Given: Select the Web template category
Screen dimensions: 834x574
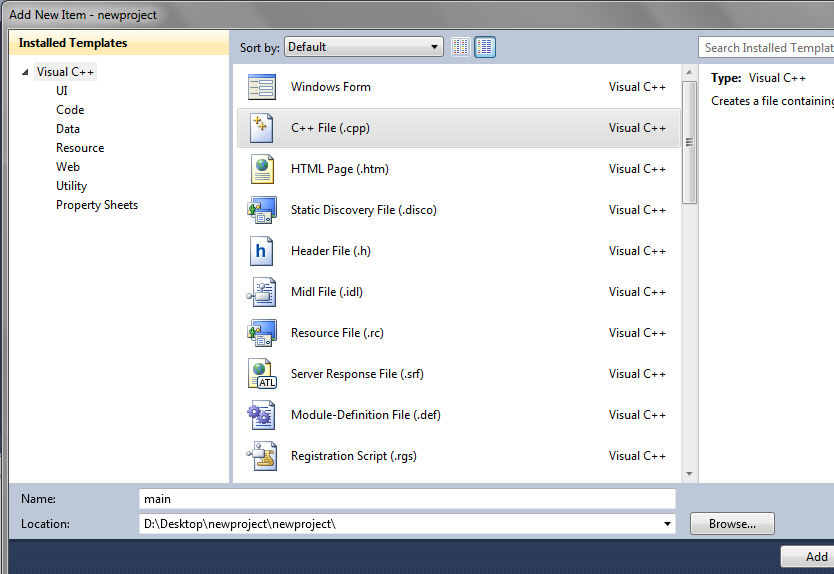Looking at the screenshot, I should coord(68,167).
